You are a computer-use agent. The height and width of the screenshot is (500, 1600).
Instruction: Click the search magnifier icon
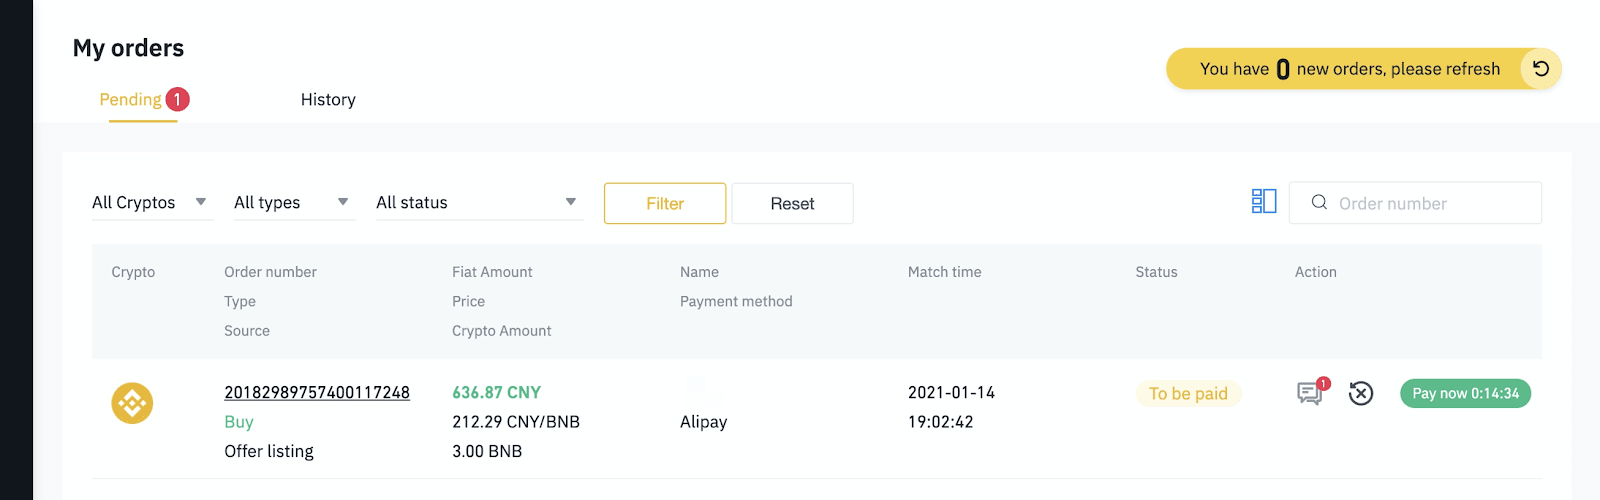pos(1319,202)
